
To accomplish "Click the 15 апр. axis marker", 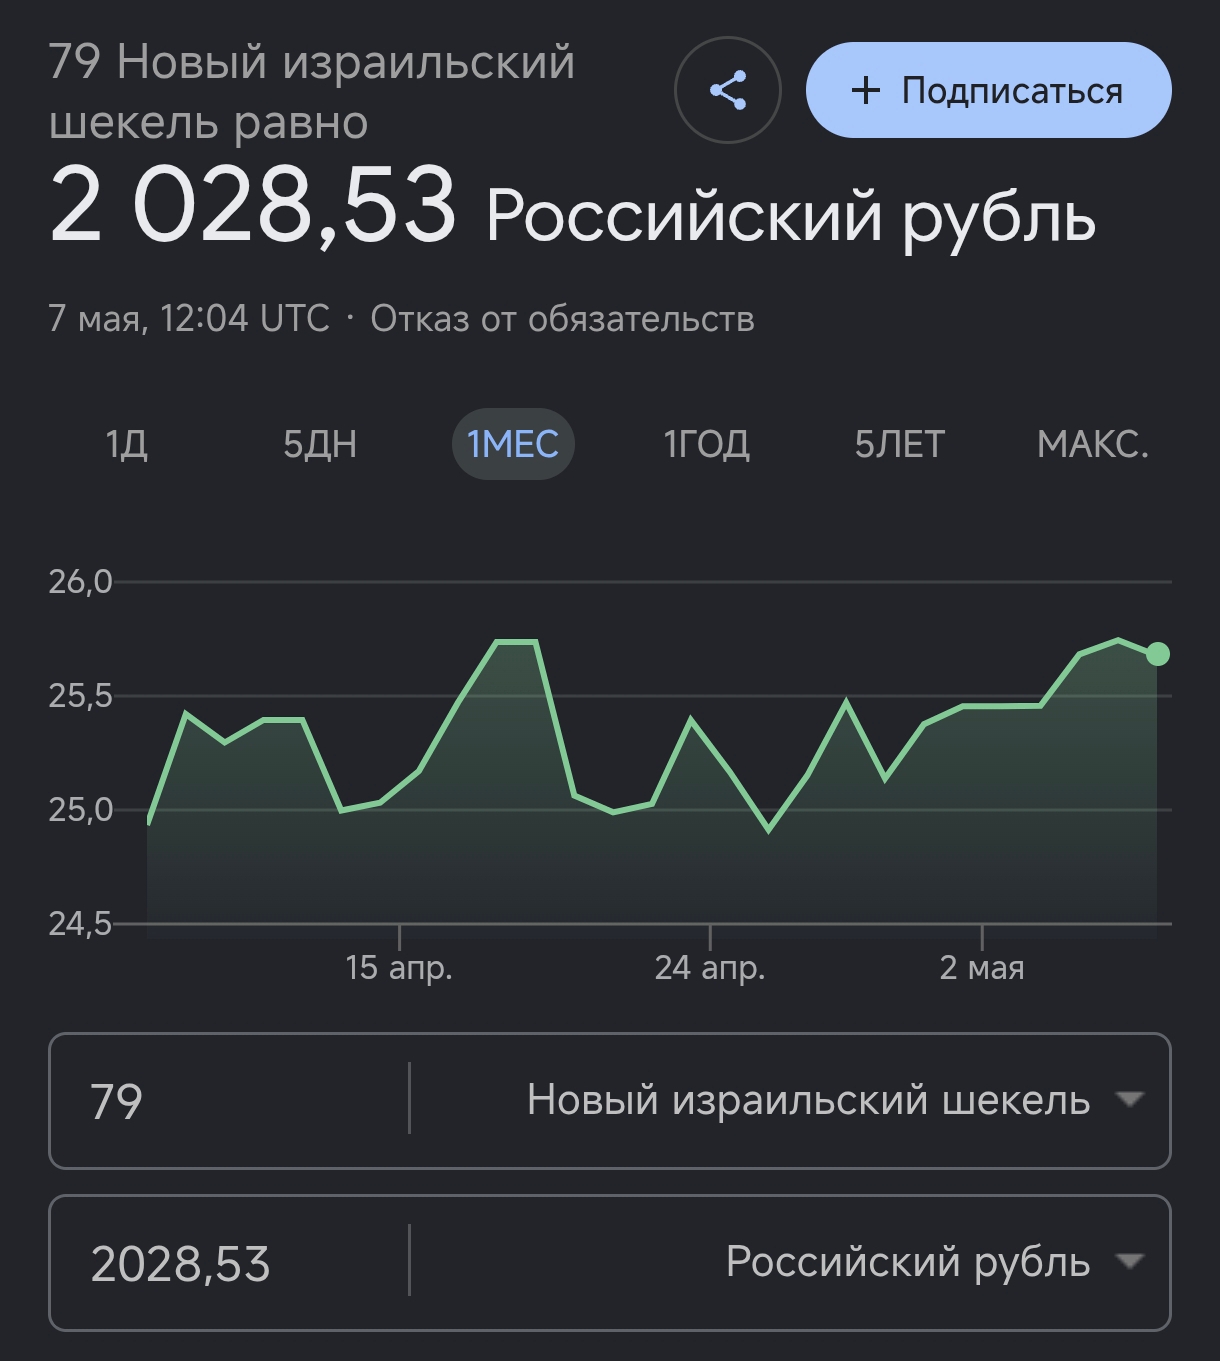I will (x=399, y=967).
